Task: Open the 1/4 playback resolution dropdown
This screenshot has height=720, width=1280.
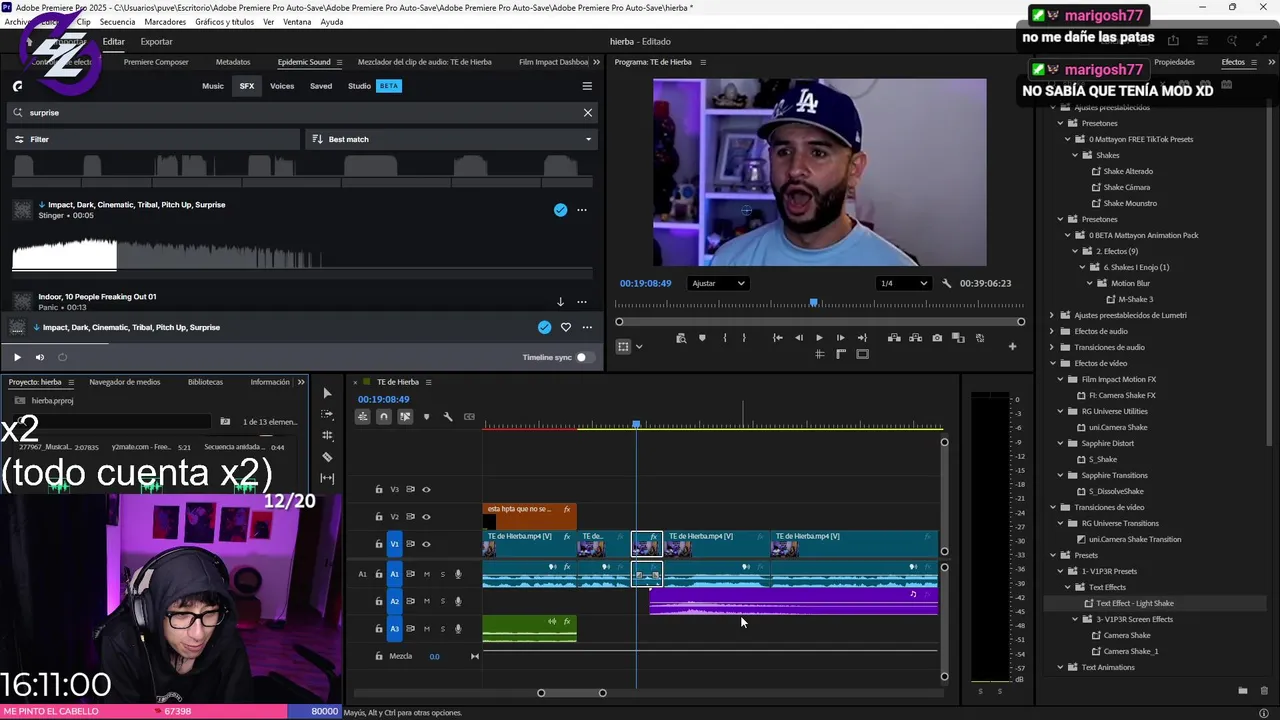Action: (904, 283)
